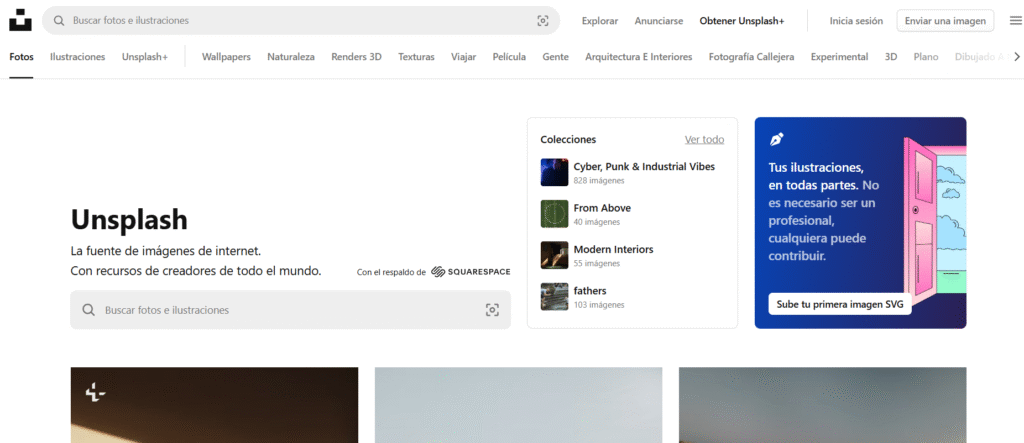This screenshot has height=443, width=1024.
Task: Click 'Colecciones' heading
Action: (568, 139)
